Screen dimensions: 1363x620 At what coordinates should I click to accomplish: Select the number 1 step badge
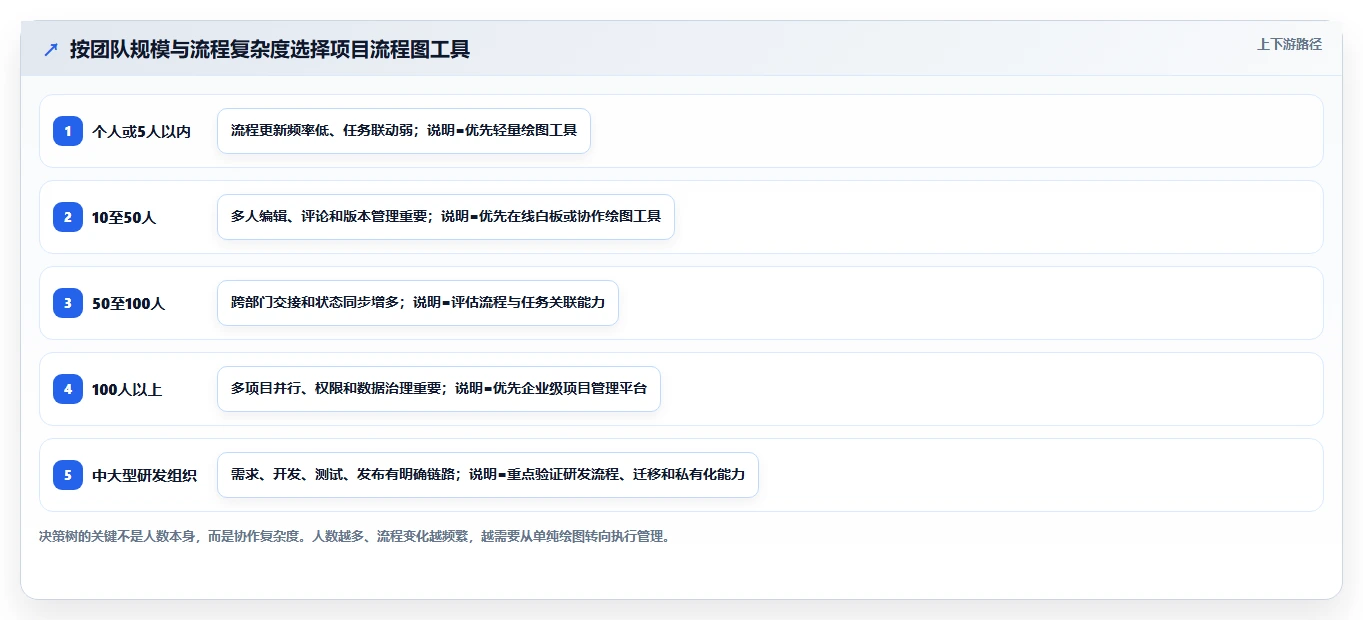coord(68,131)
